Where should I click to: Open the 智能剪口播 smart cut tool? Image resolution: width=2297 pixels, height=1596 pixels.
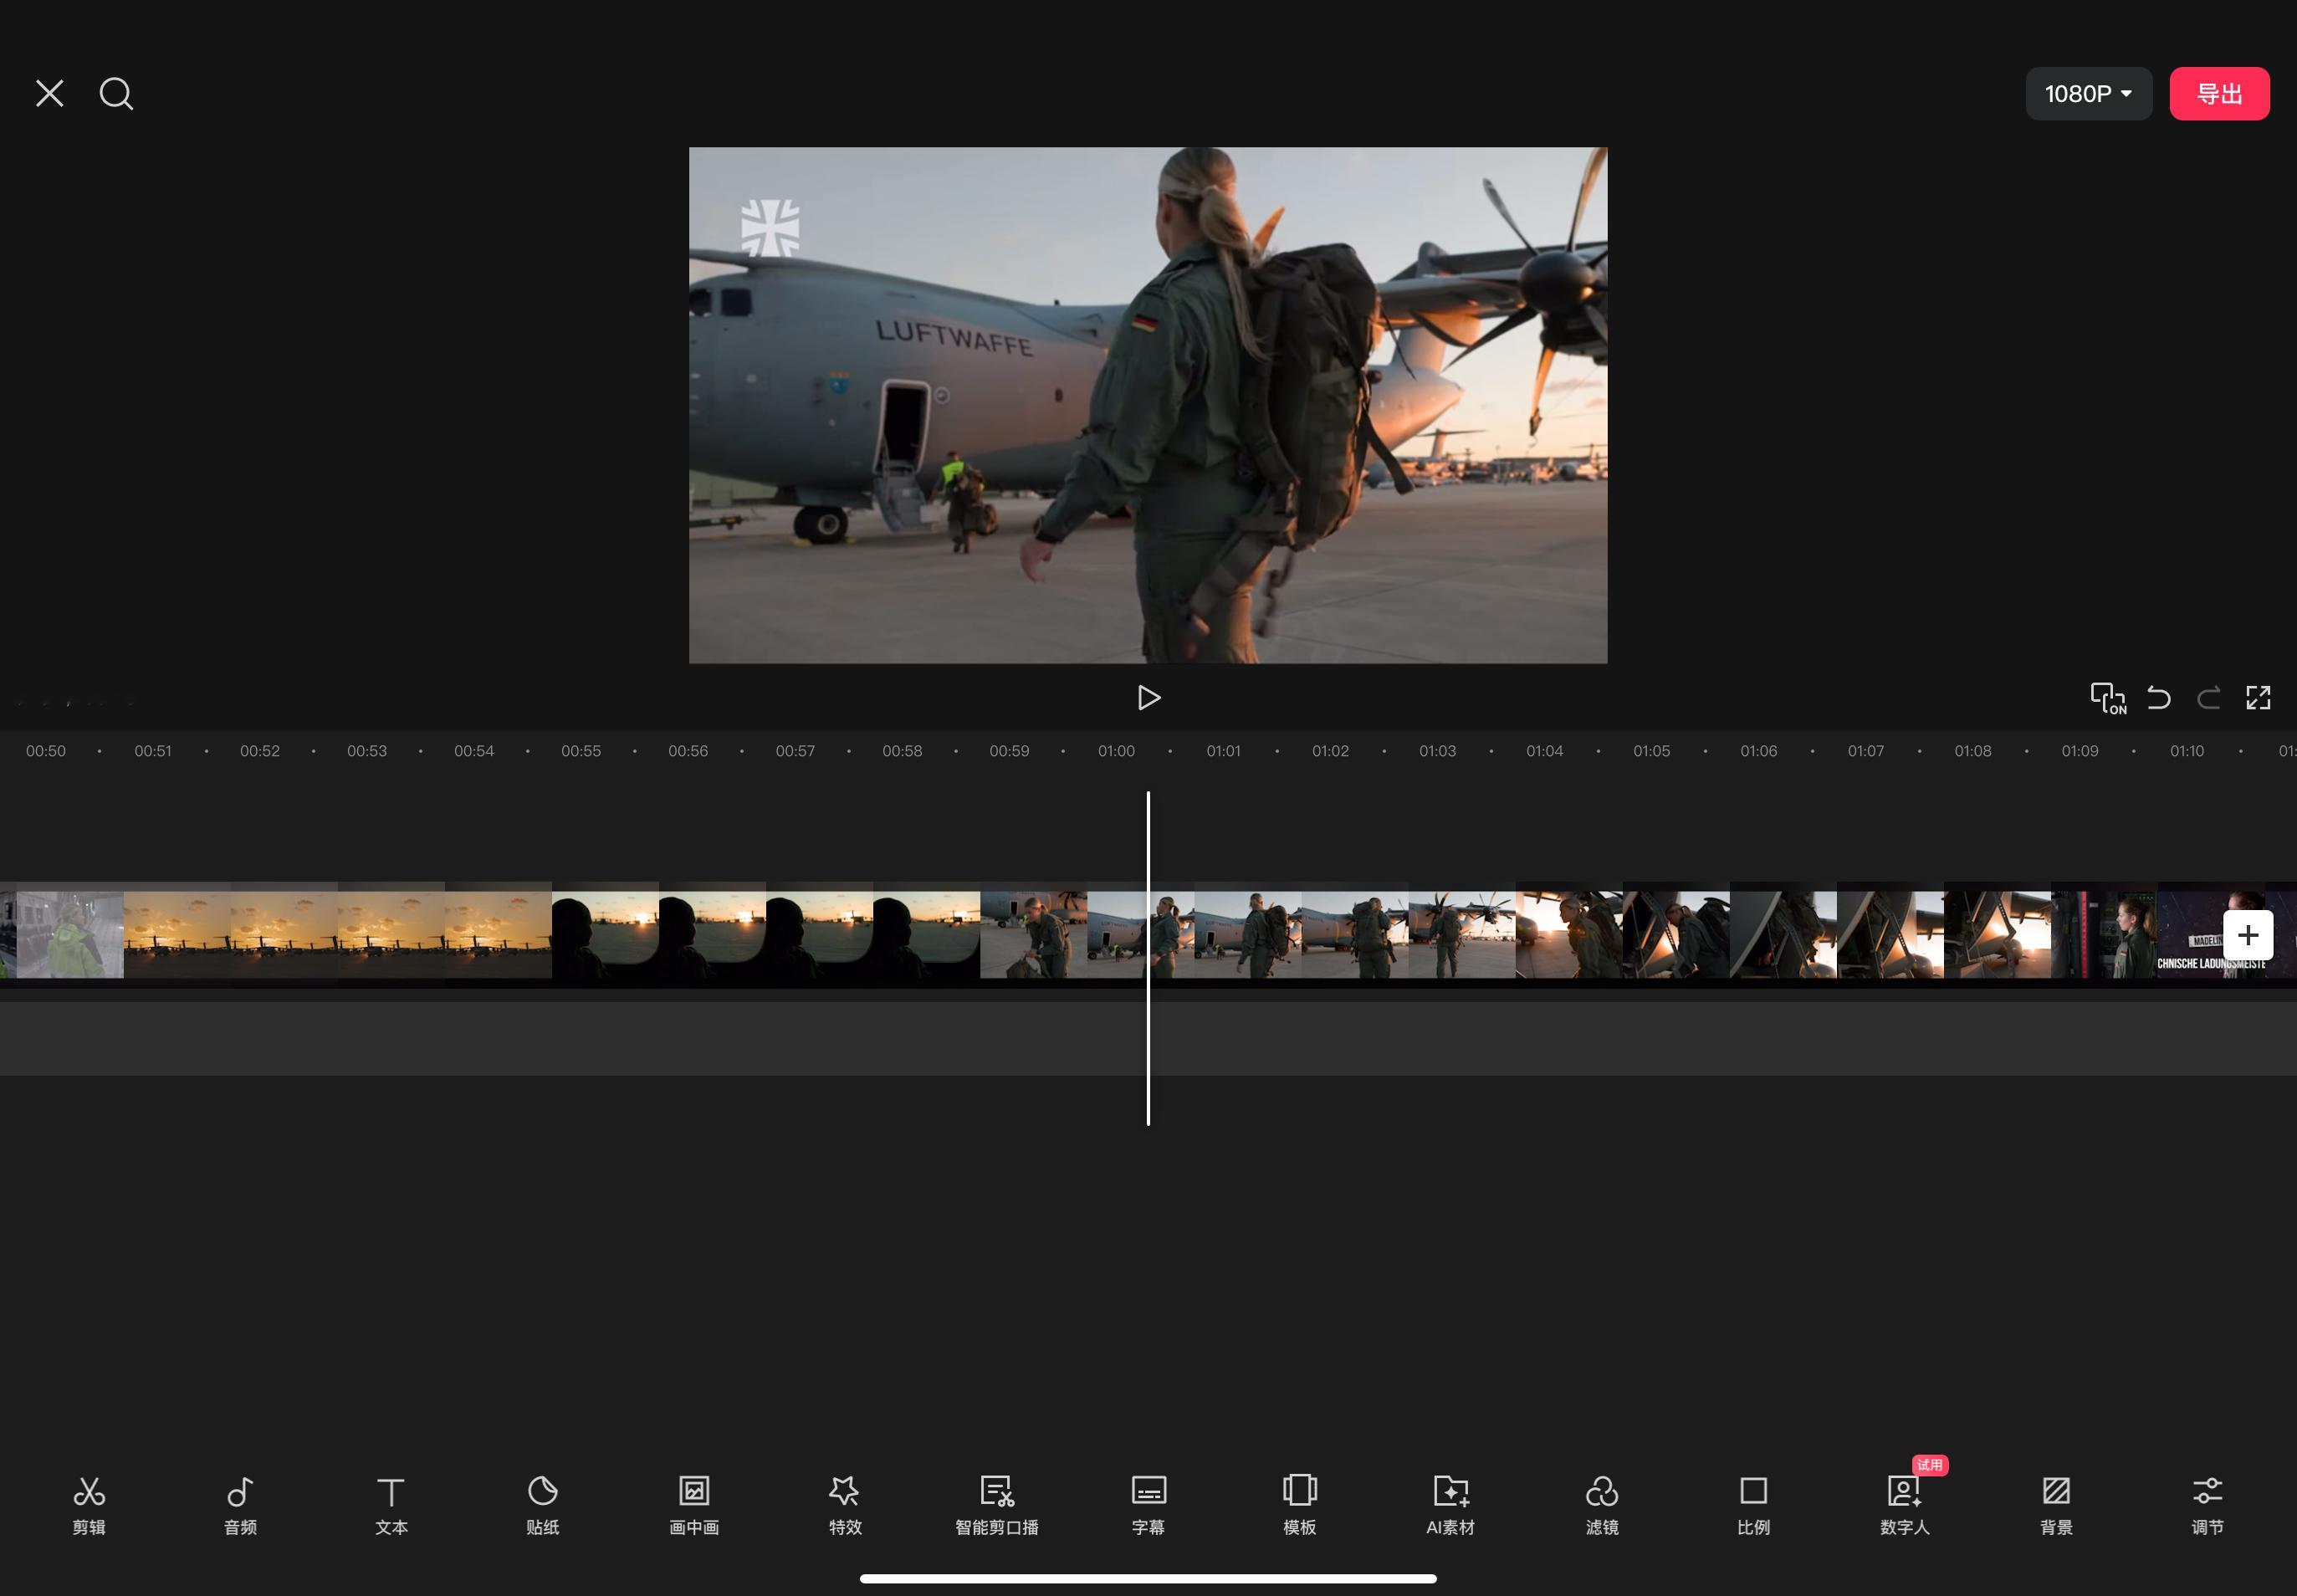[x=997, y=1505]
